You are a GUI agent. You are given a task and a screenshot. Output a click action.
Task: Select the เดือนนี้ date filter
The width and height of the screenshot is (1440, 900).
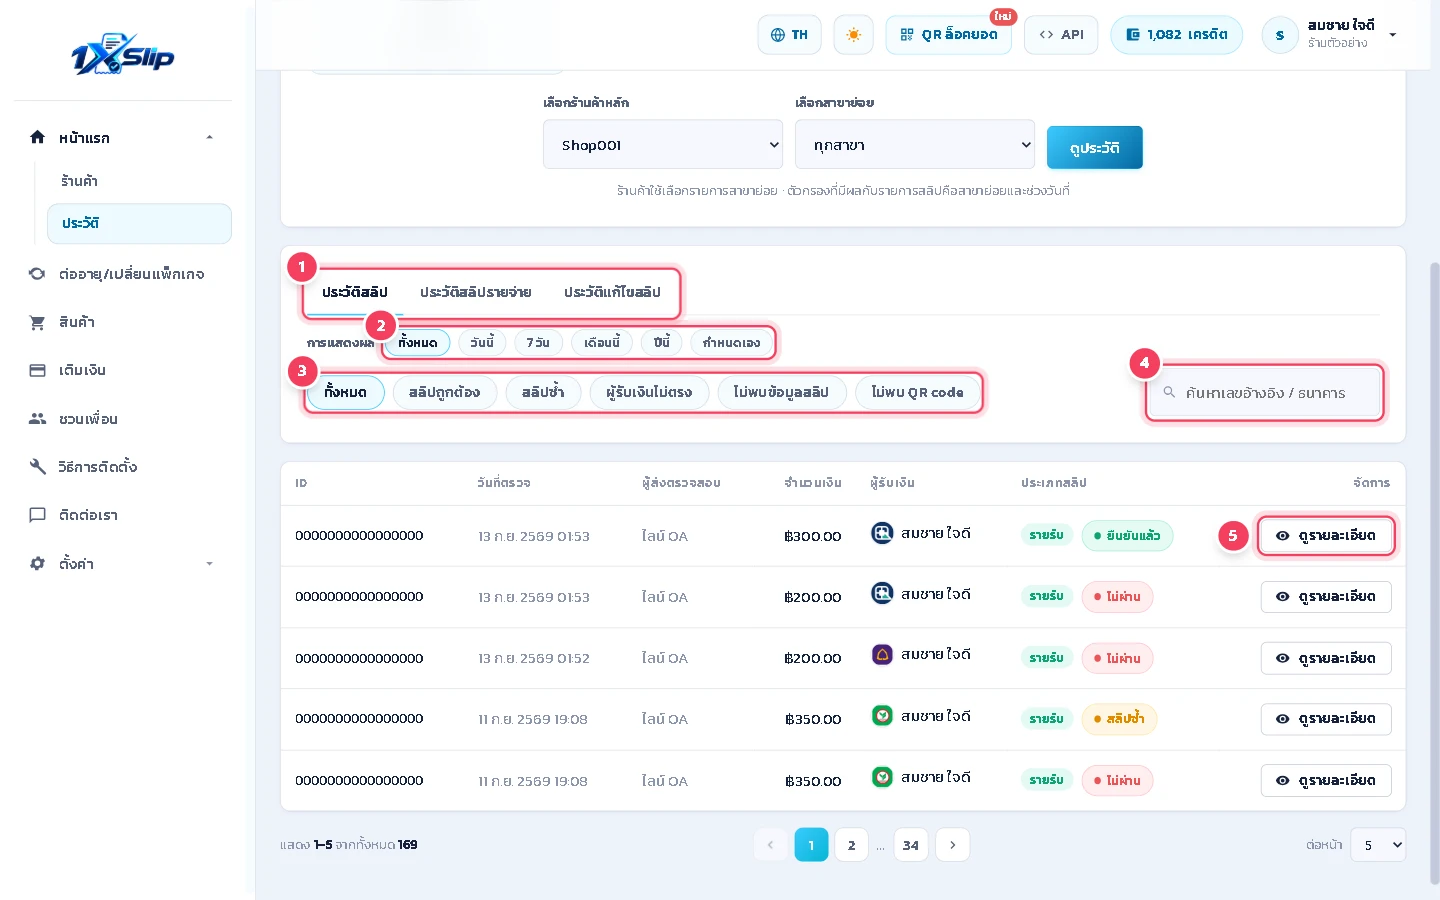[x=602, y=342]
